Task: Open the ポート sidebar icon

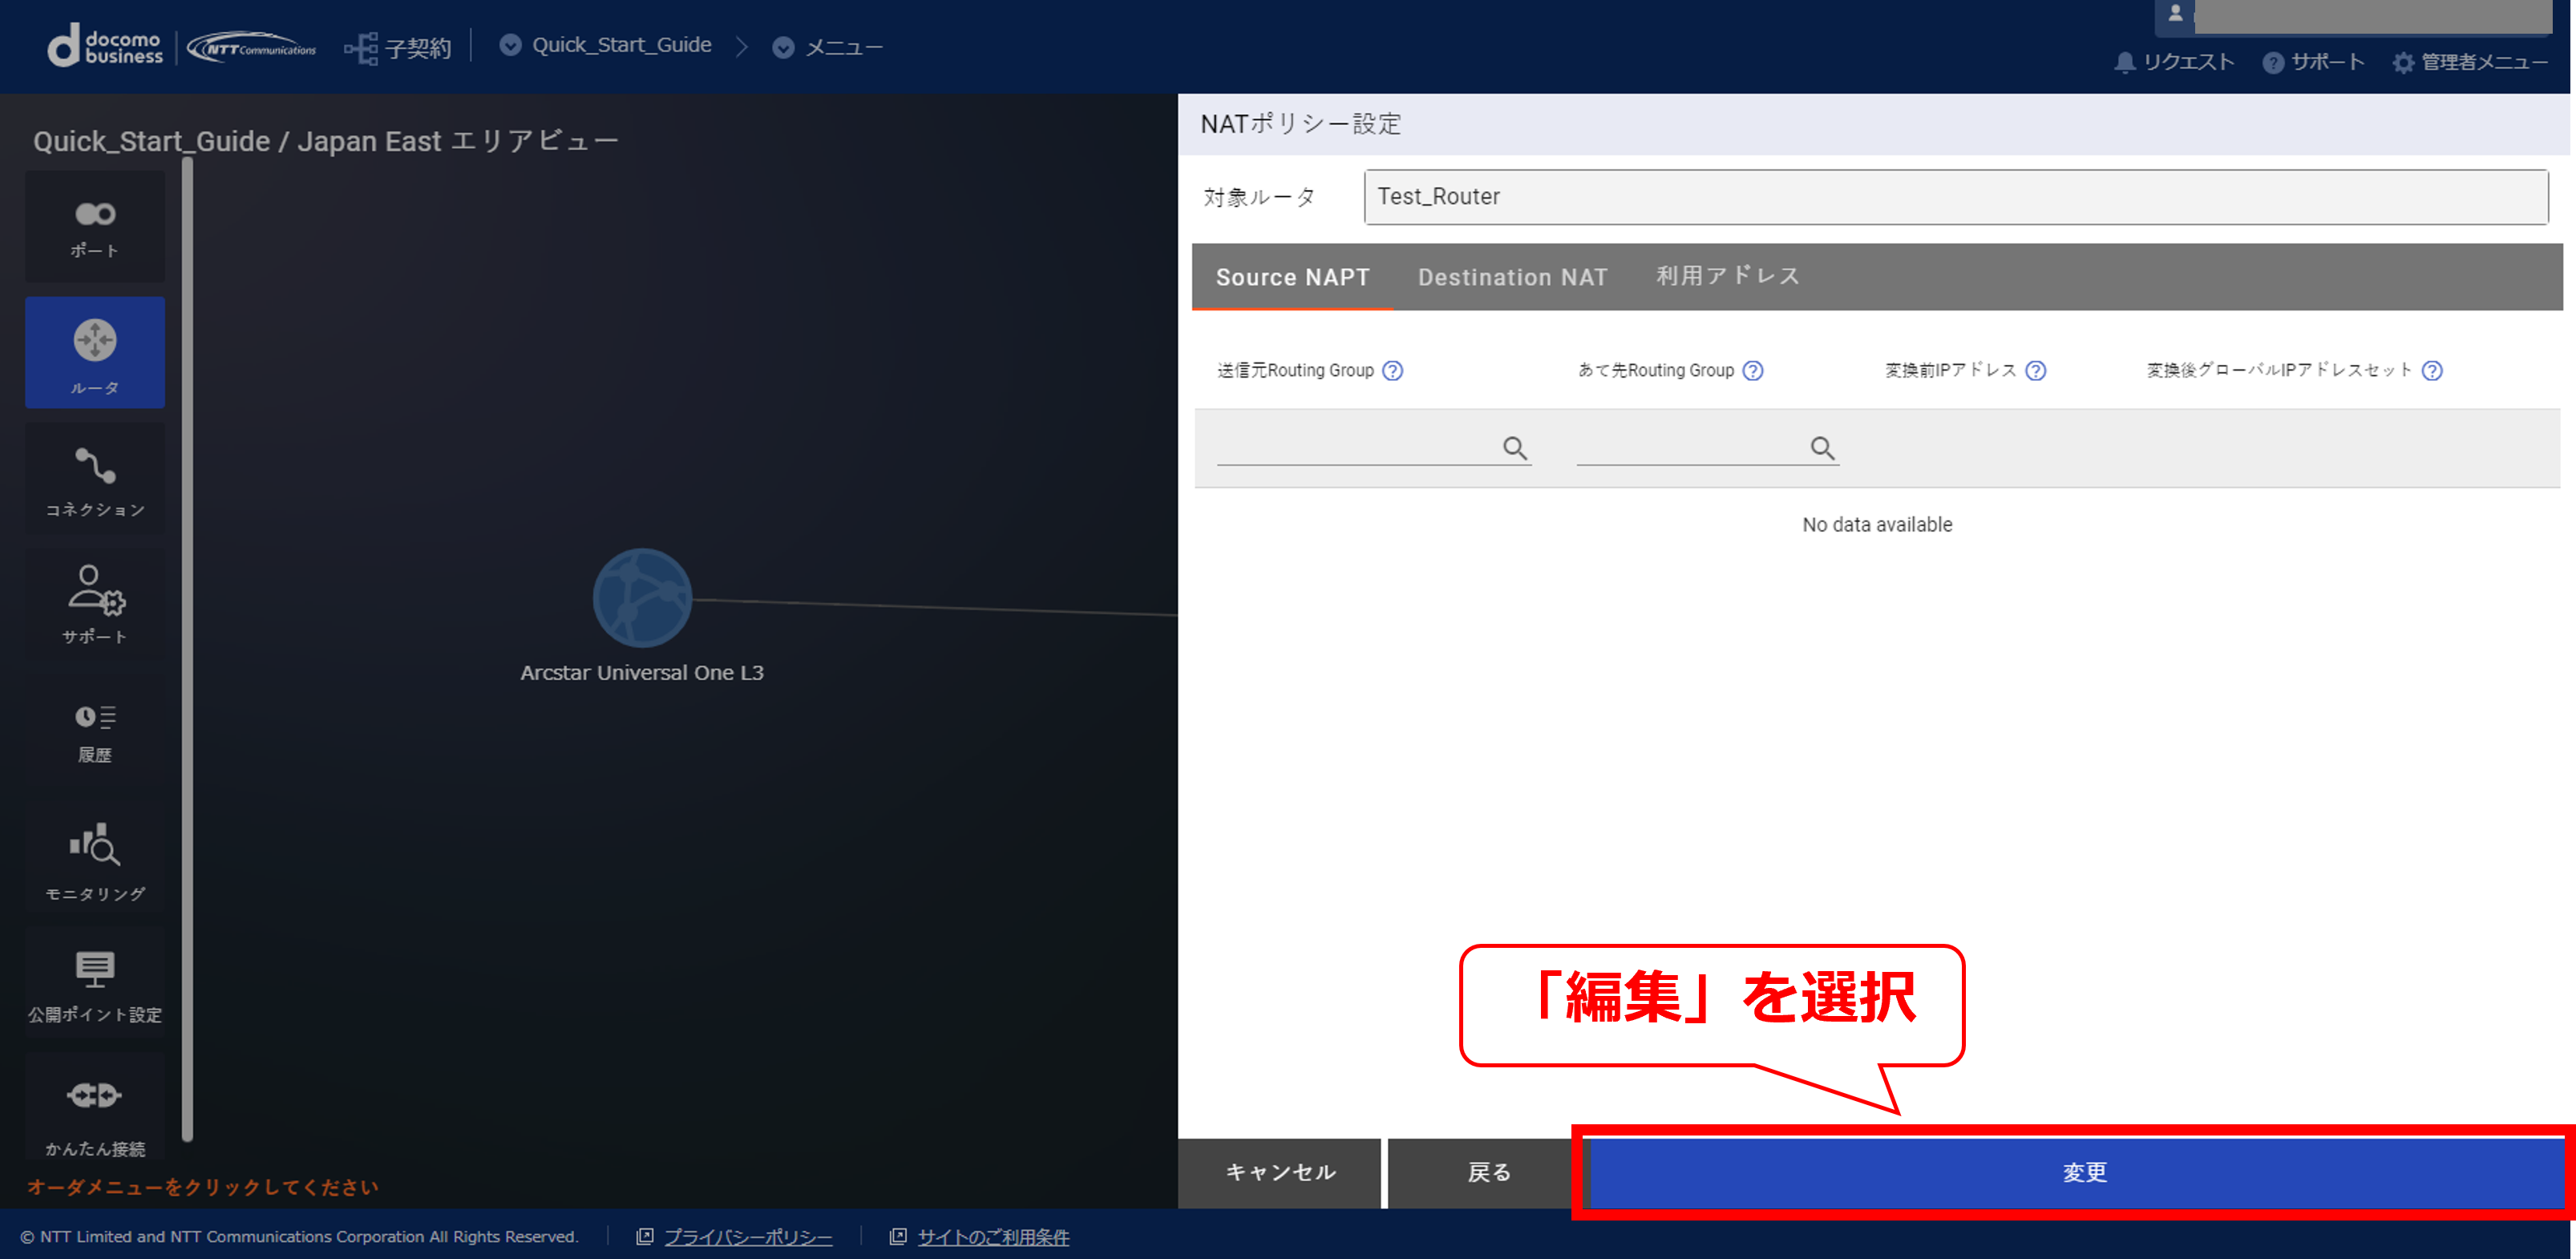Action: point(95,226)
